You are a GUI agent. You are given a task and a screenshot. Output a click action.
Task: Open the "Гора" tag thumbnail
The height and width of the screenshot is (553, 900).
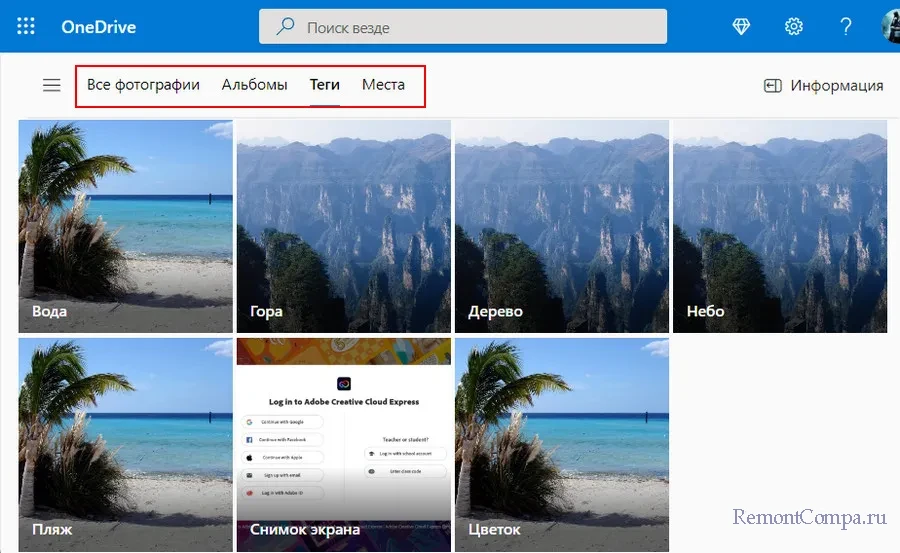[344, 226]
